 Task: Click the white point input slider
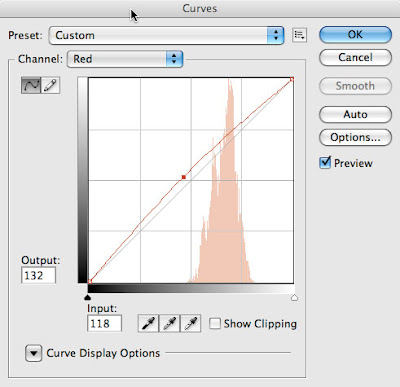[x=294, y=297]
